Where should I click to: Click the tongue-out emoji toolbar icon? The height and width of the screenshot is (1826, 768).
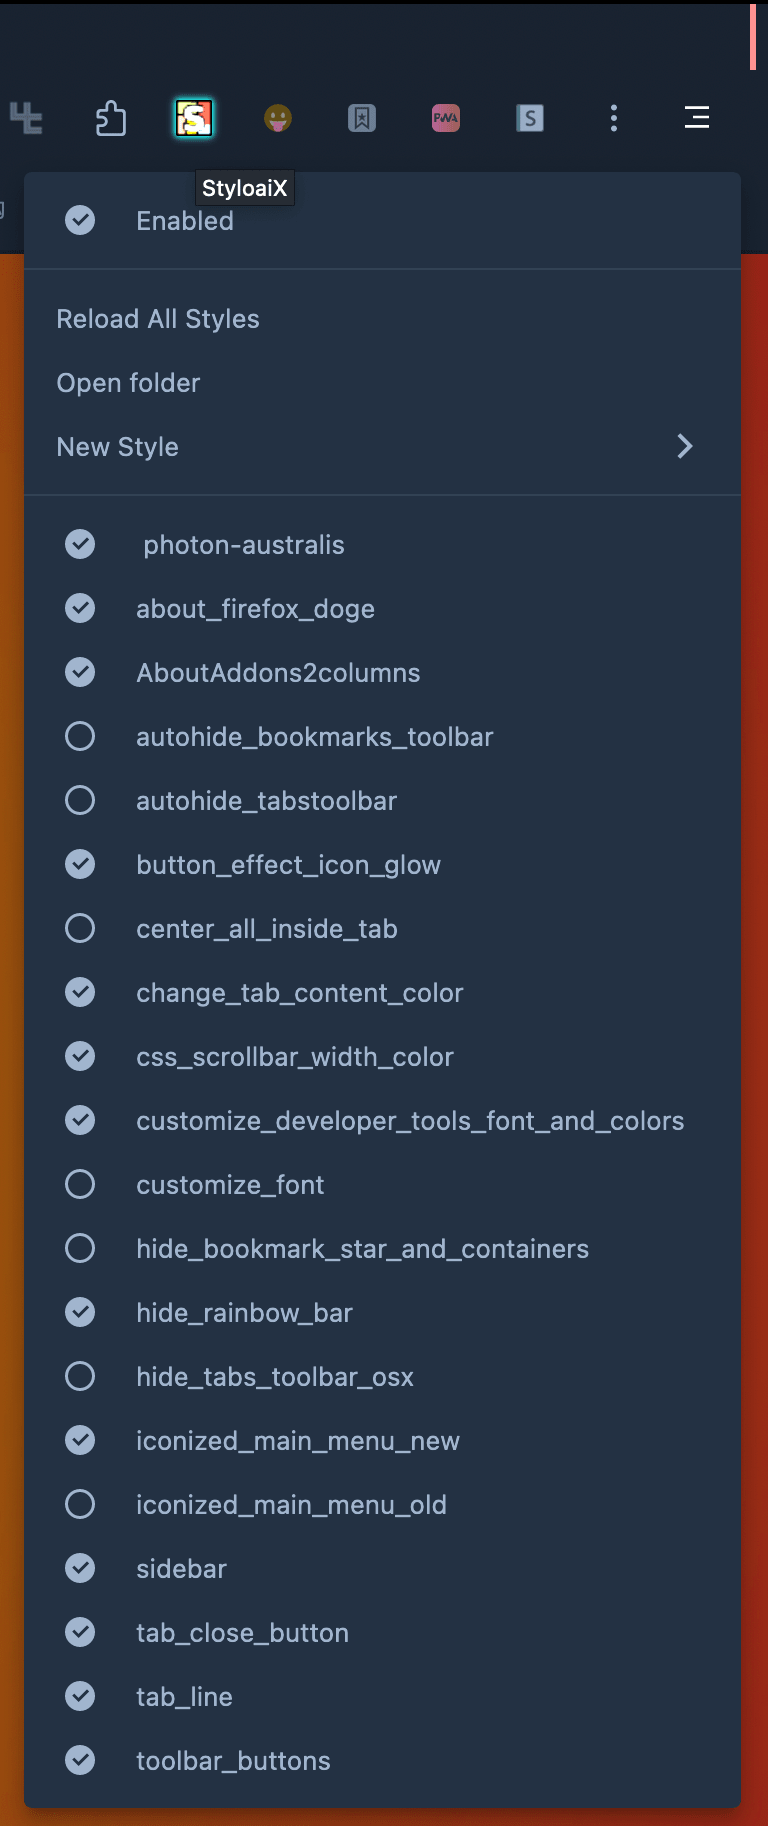[x=278, y=118]
